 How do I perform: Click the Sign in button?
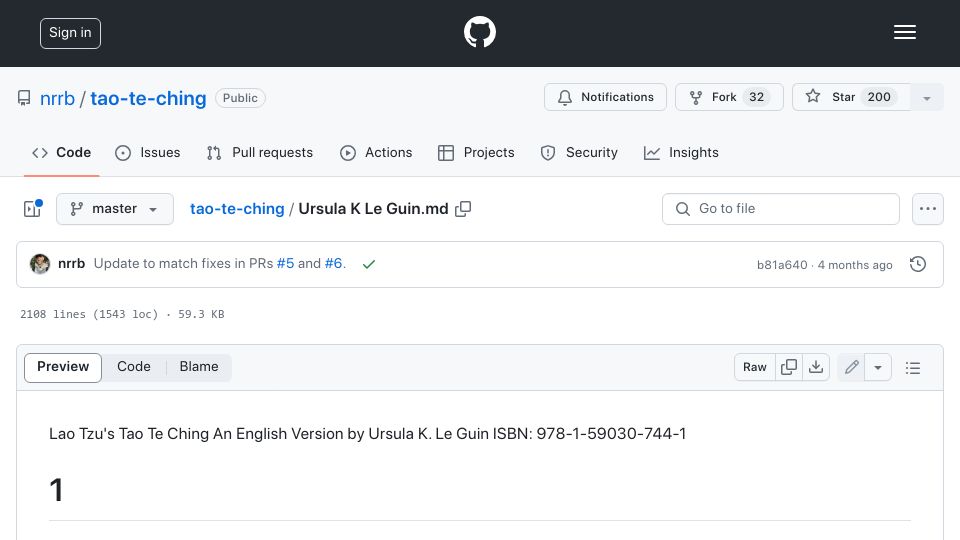pos(70,33)
